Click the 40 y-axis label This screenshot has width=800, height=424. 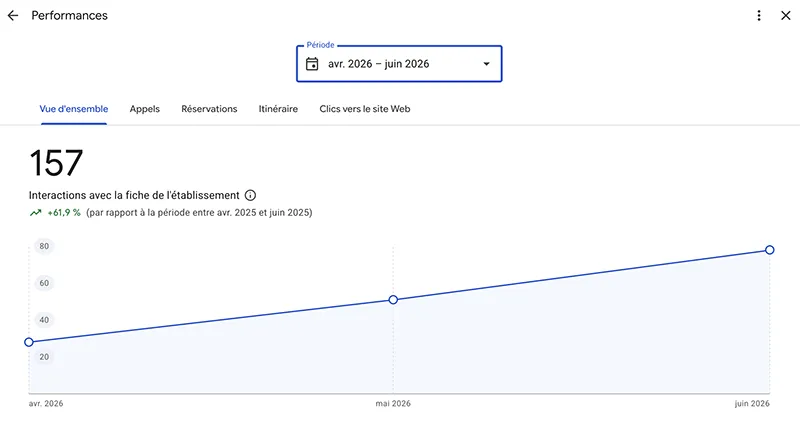click(x=44, y=320)
